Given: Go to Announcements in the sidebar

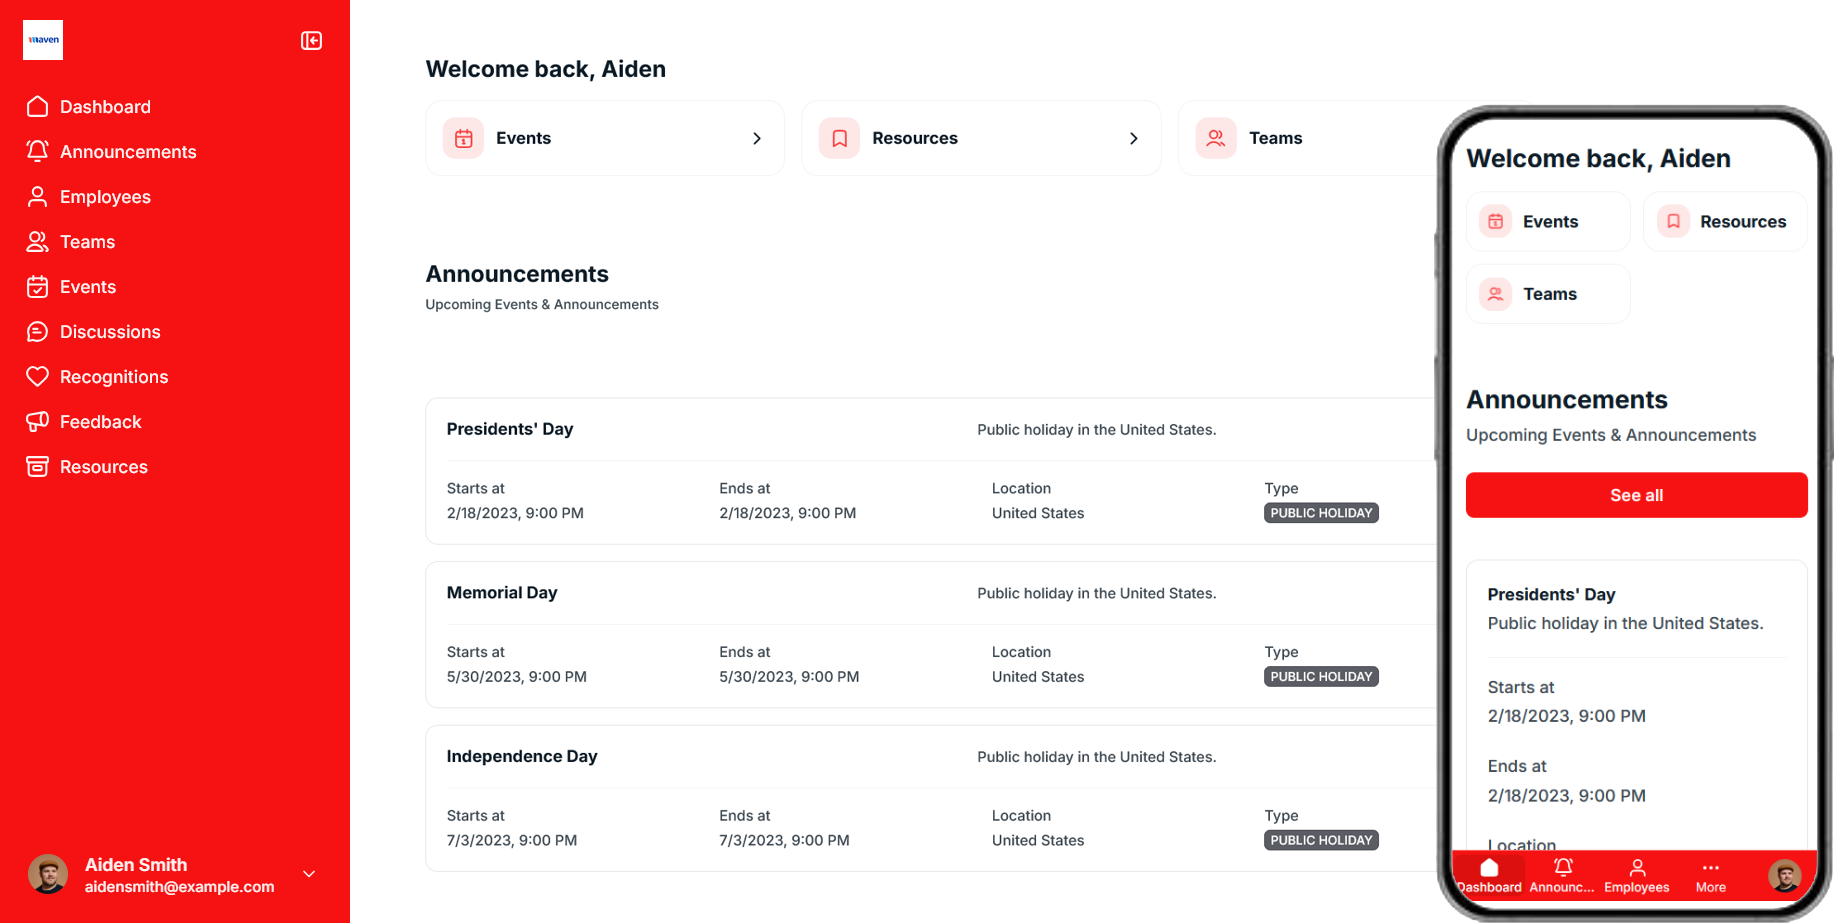Looking at the screenshot, I should [x=128, y=152].
